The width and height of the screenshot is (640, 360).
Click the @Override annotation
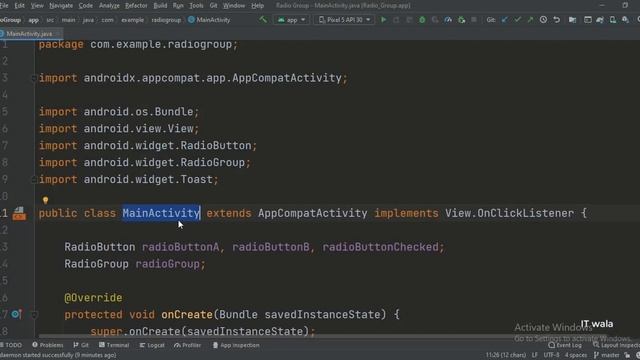click(x=93, y=298)
